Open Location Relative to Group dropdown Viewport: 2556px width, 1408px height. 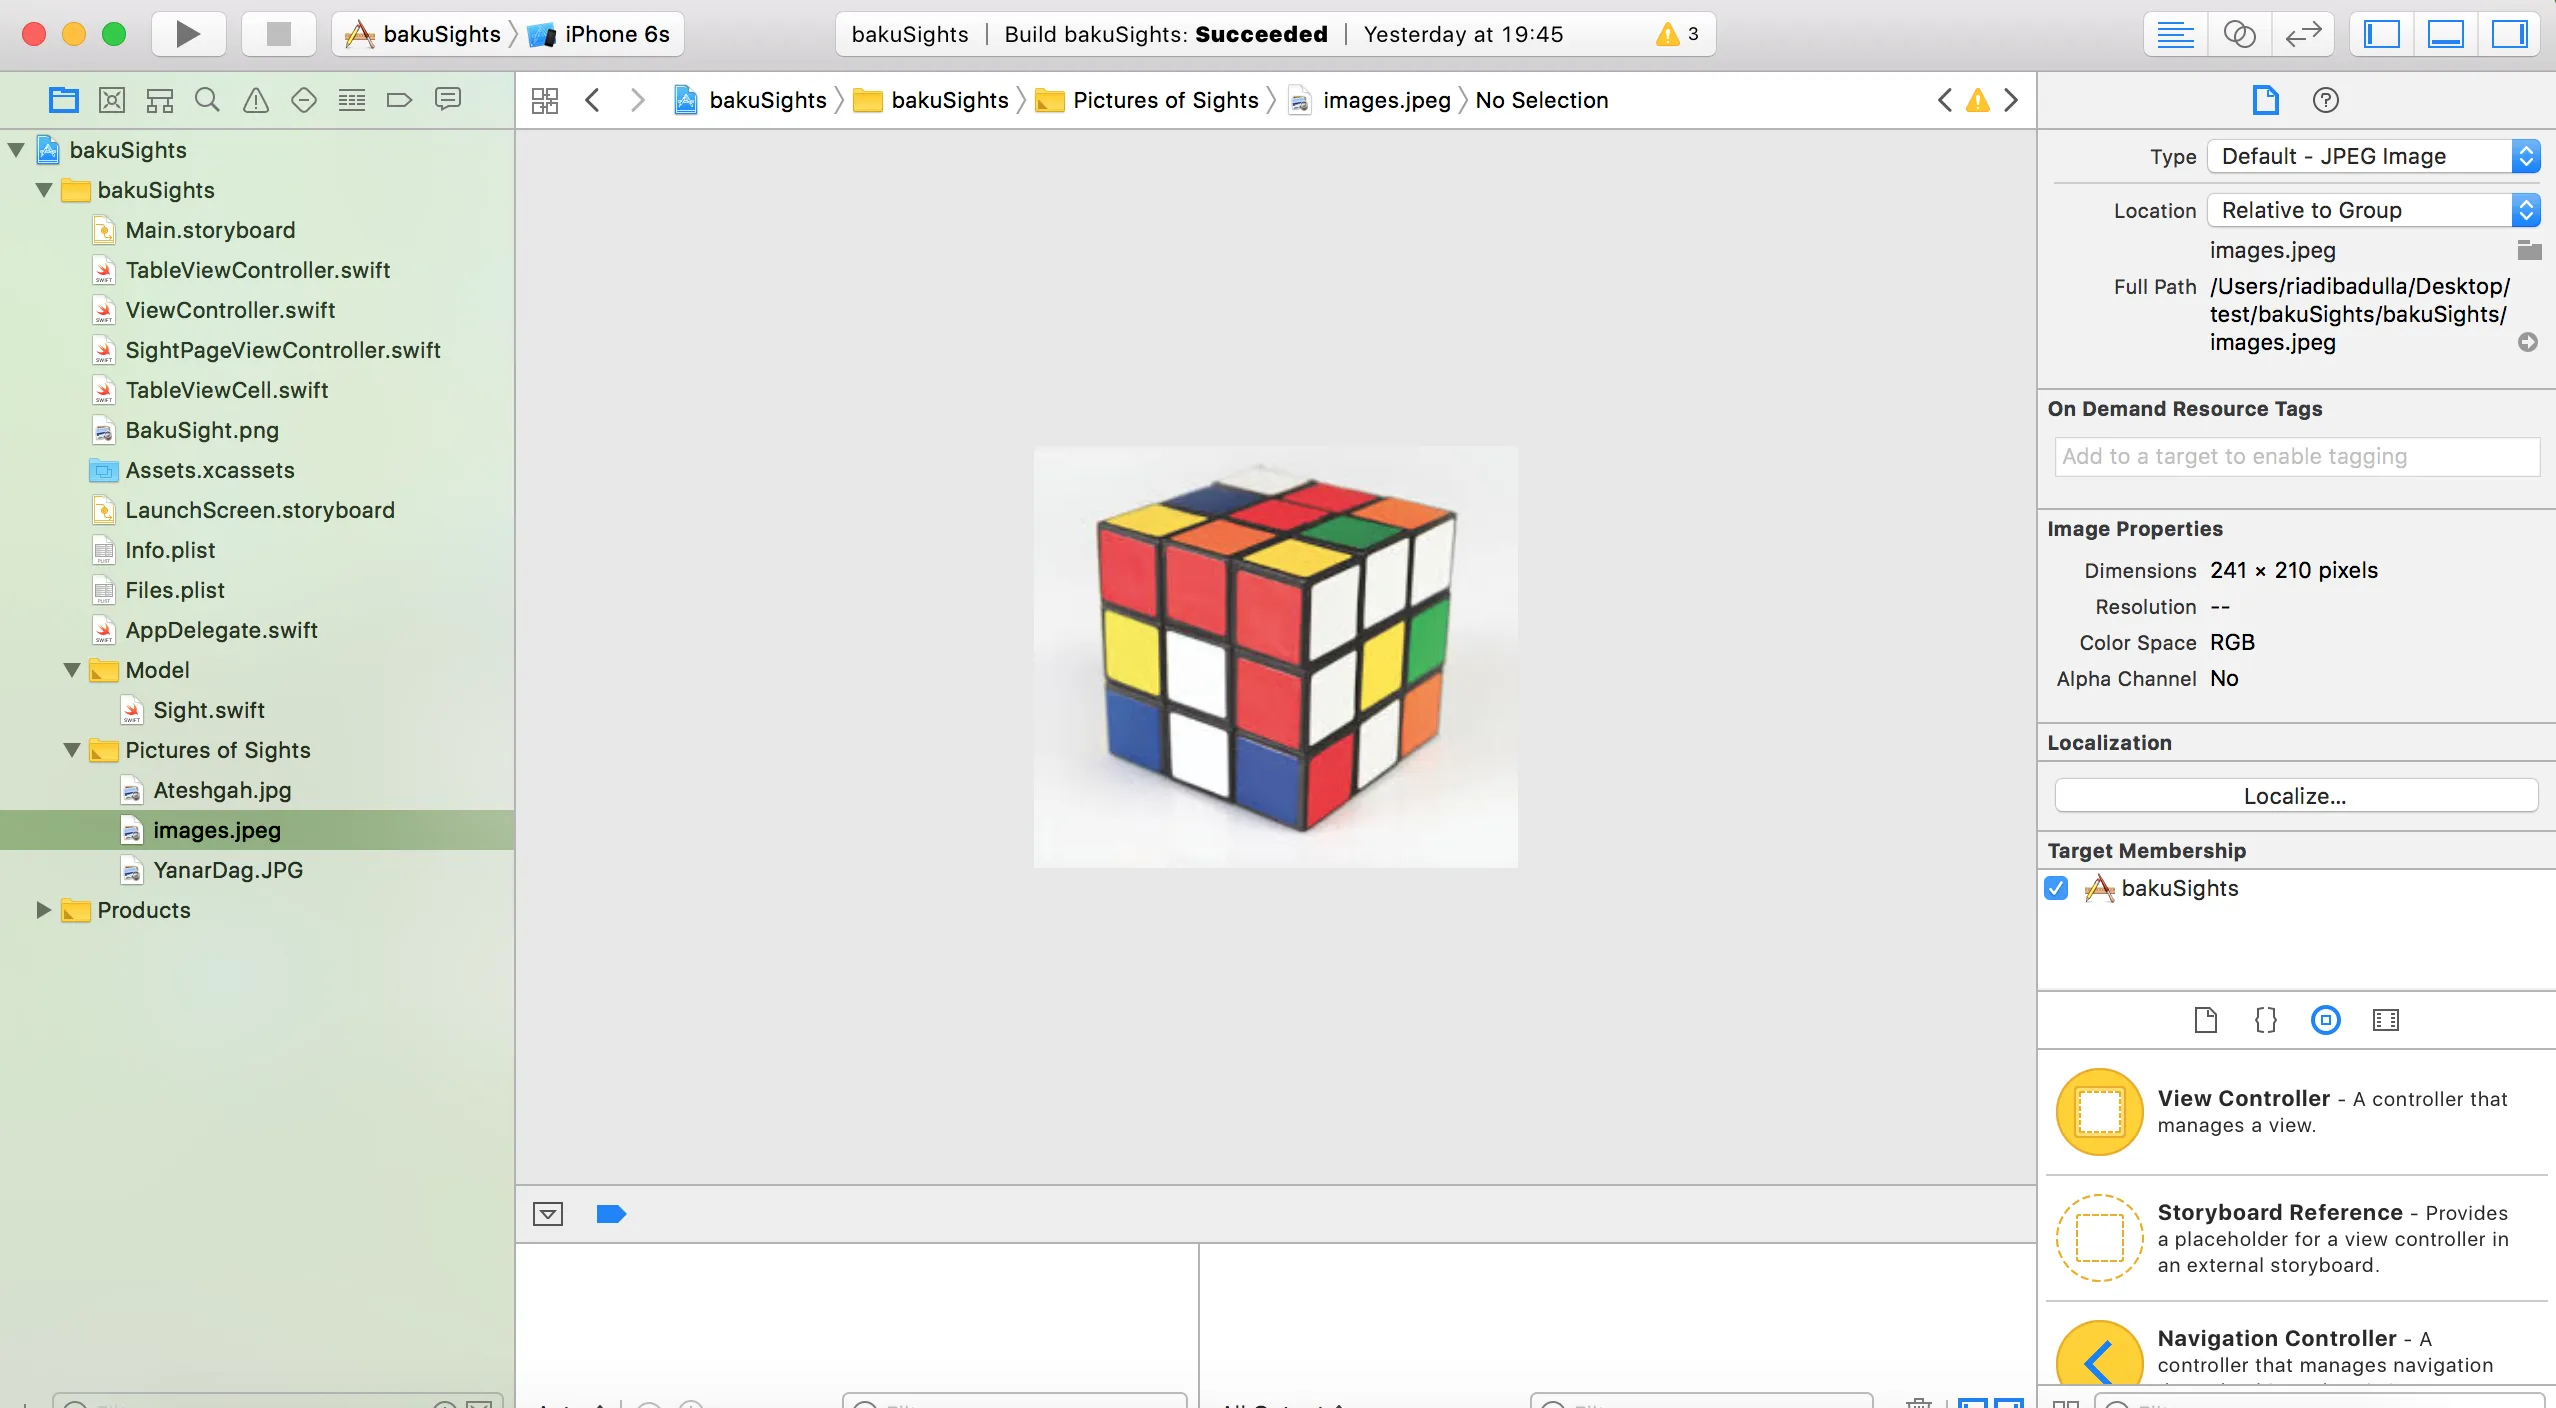(2372, 210)
